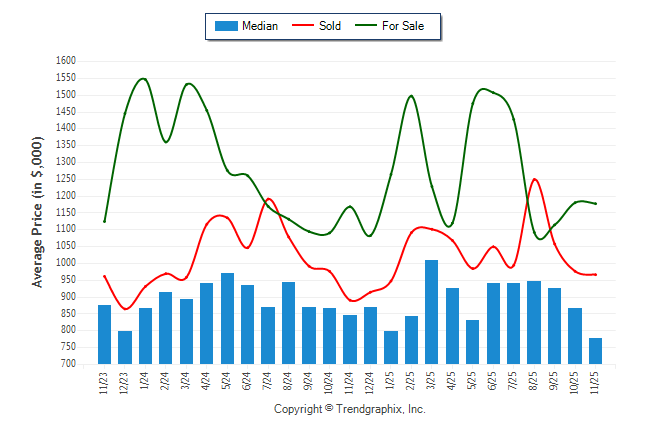Image resolution: width=646 pixels, height=434 pixels.
Task: Toggle the Sold series via its legend label
Action: (x=330, y=26)
